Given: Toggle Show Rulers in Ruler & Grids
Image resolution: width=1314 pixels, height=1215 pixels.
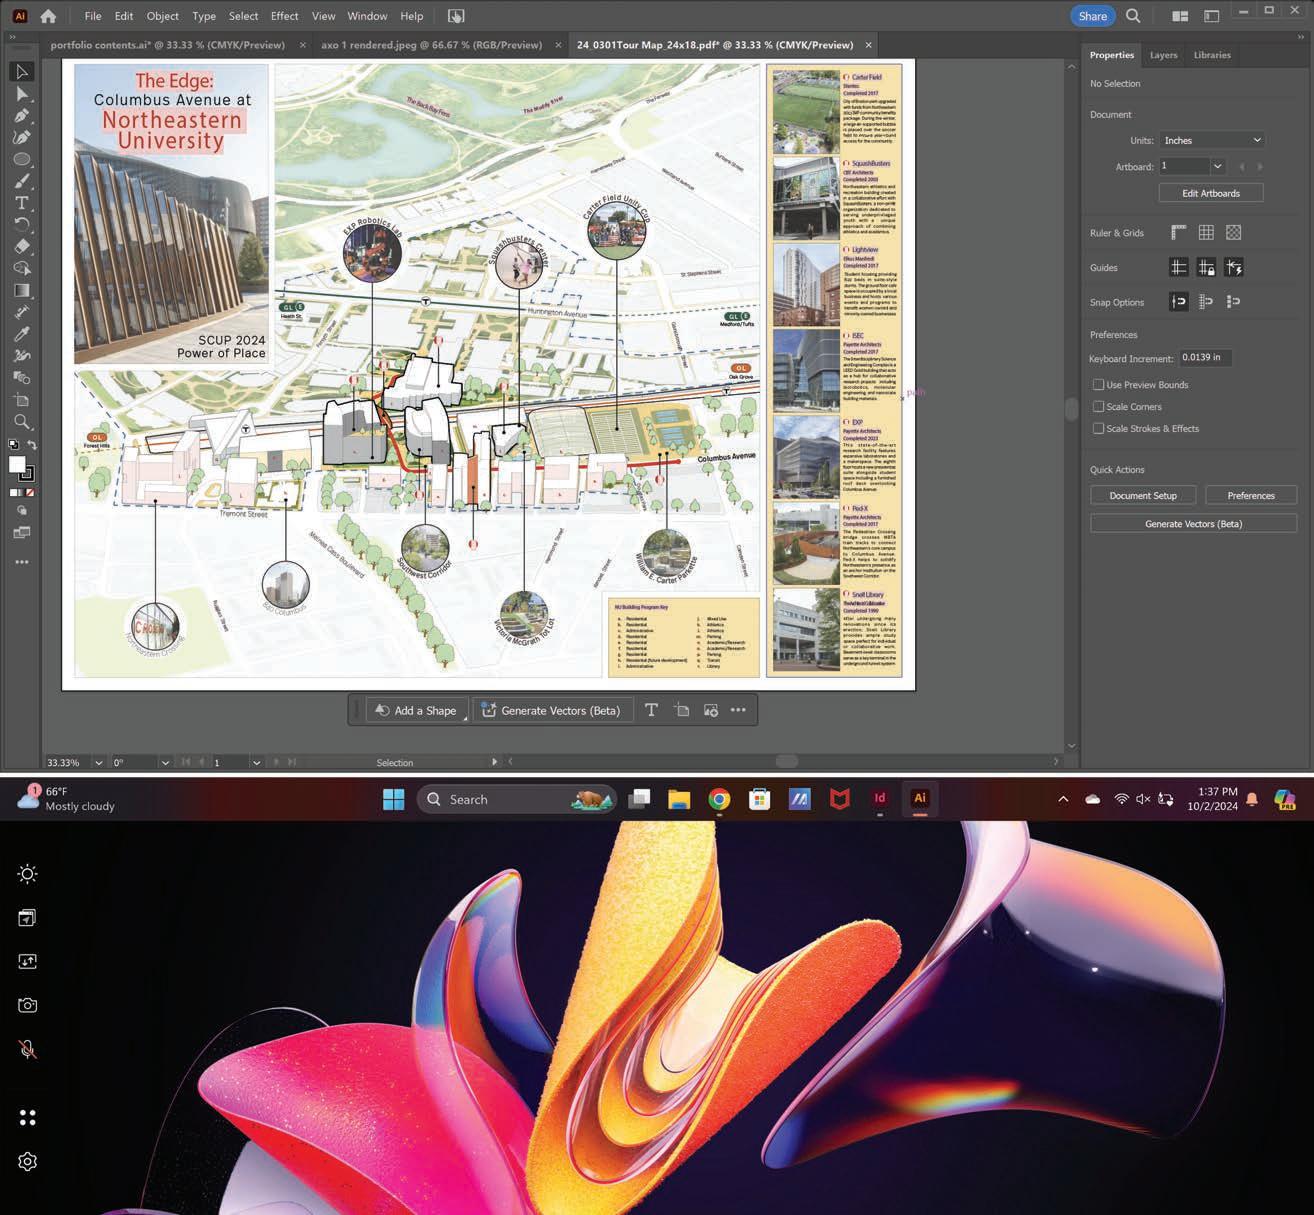Looking at the screenshot, I should (x=1179, y=232).
